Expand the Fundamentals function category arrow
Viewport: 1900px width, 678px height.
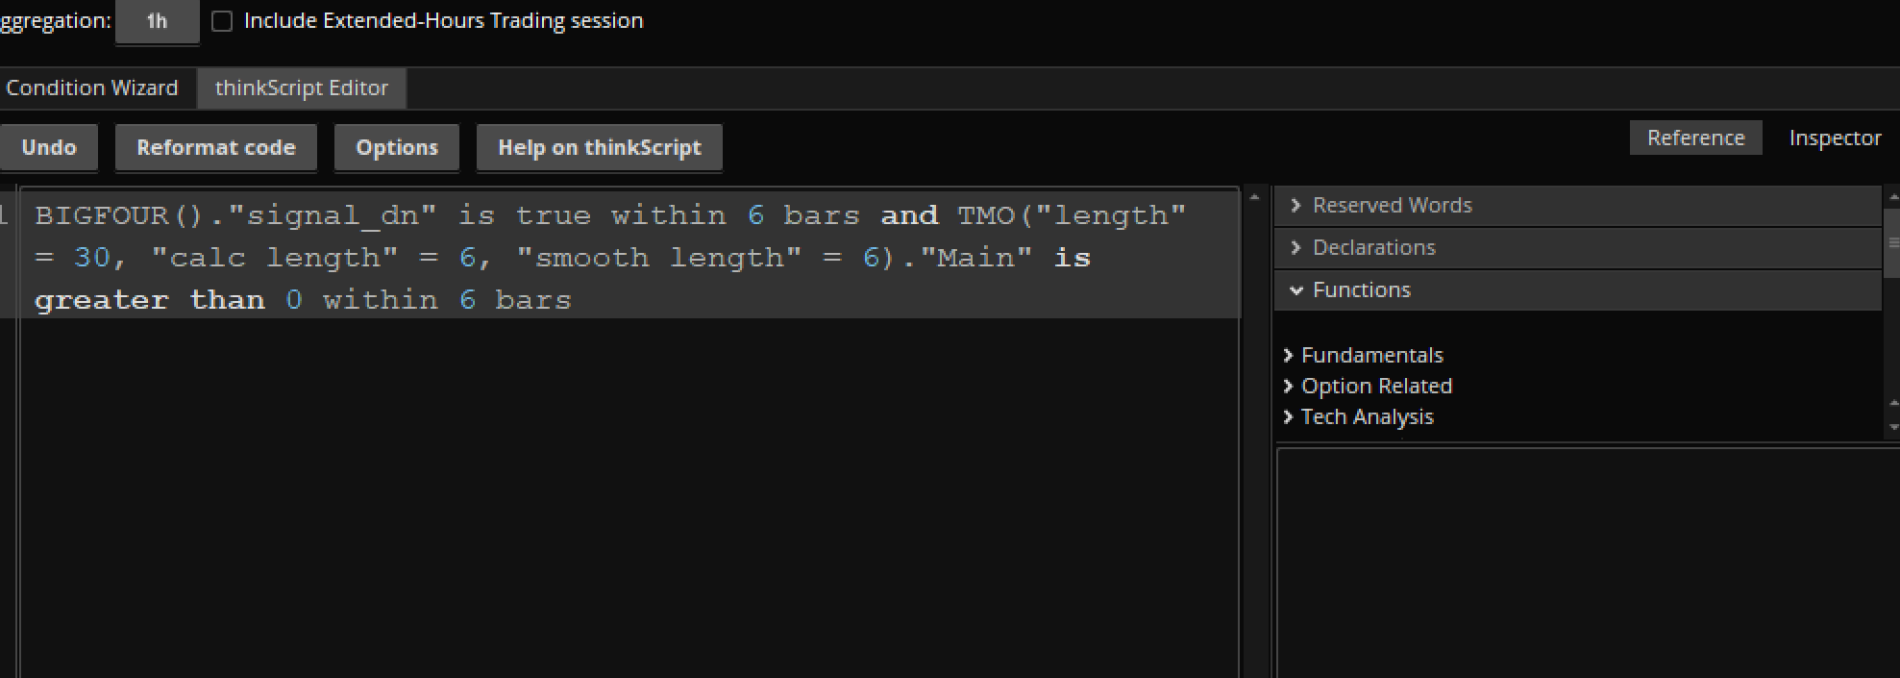pyautogui.click(x=1288, y=355)
